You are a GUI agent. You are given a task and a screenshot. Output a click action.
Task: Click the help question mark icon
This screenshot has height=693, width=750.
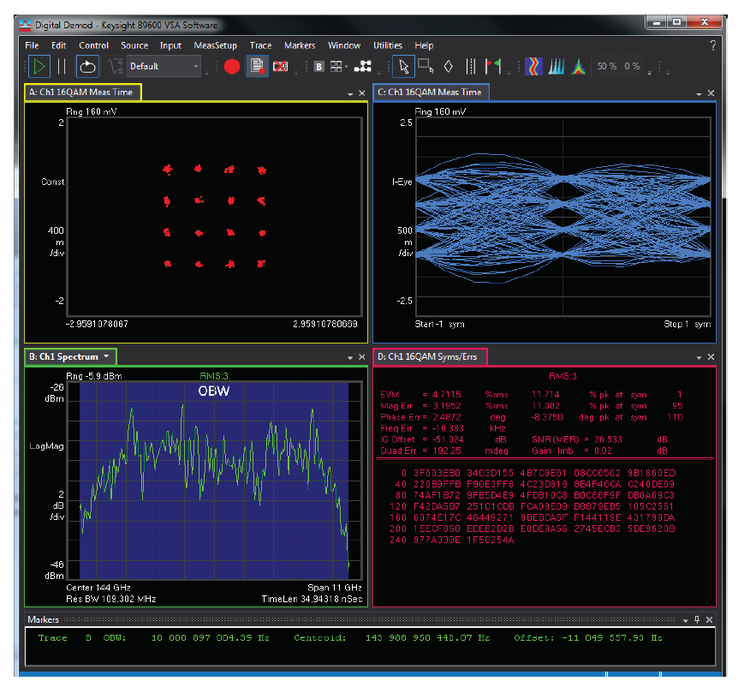713,46
